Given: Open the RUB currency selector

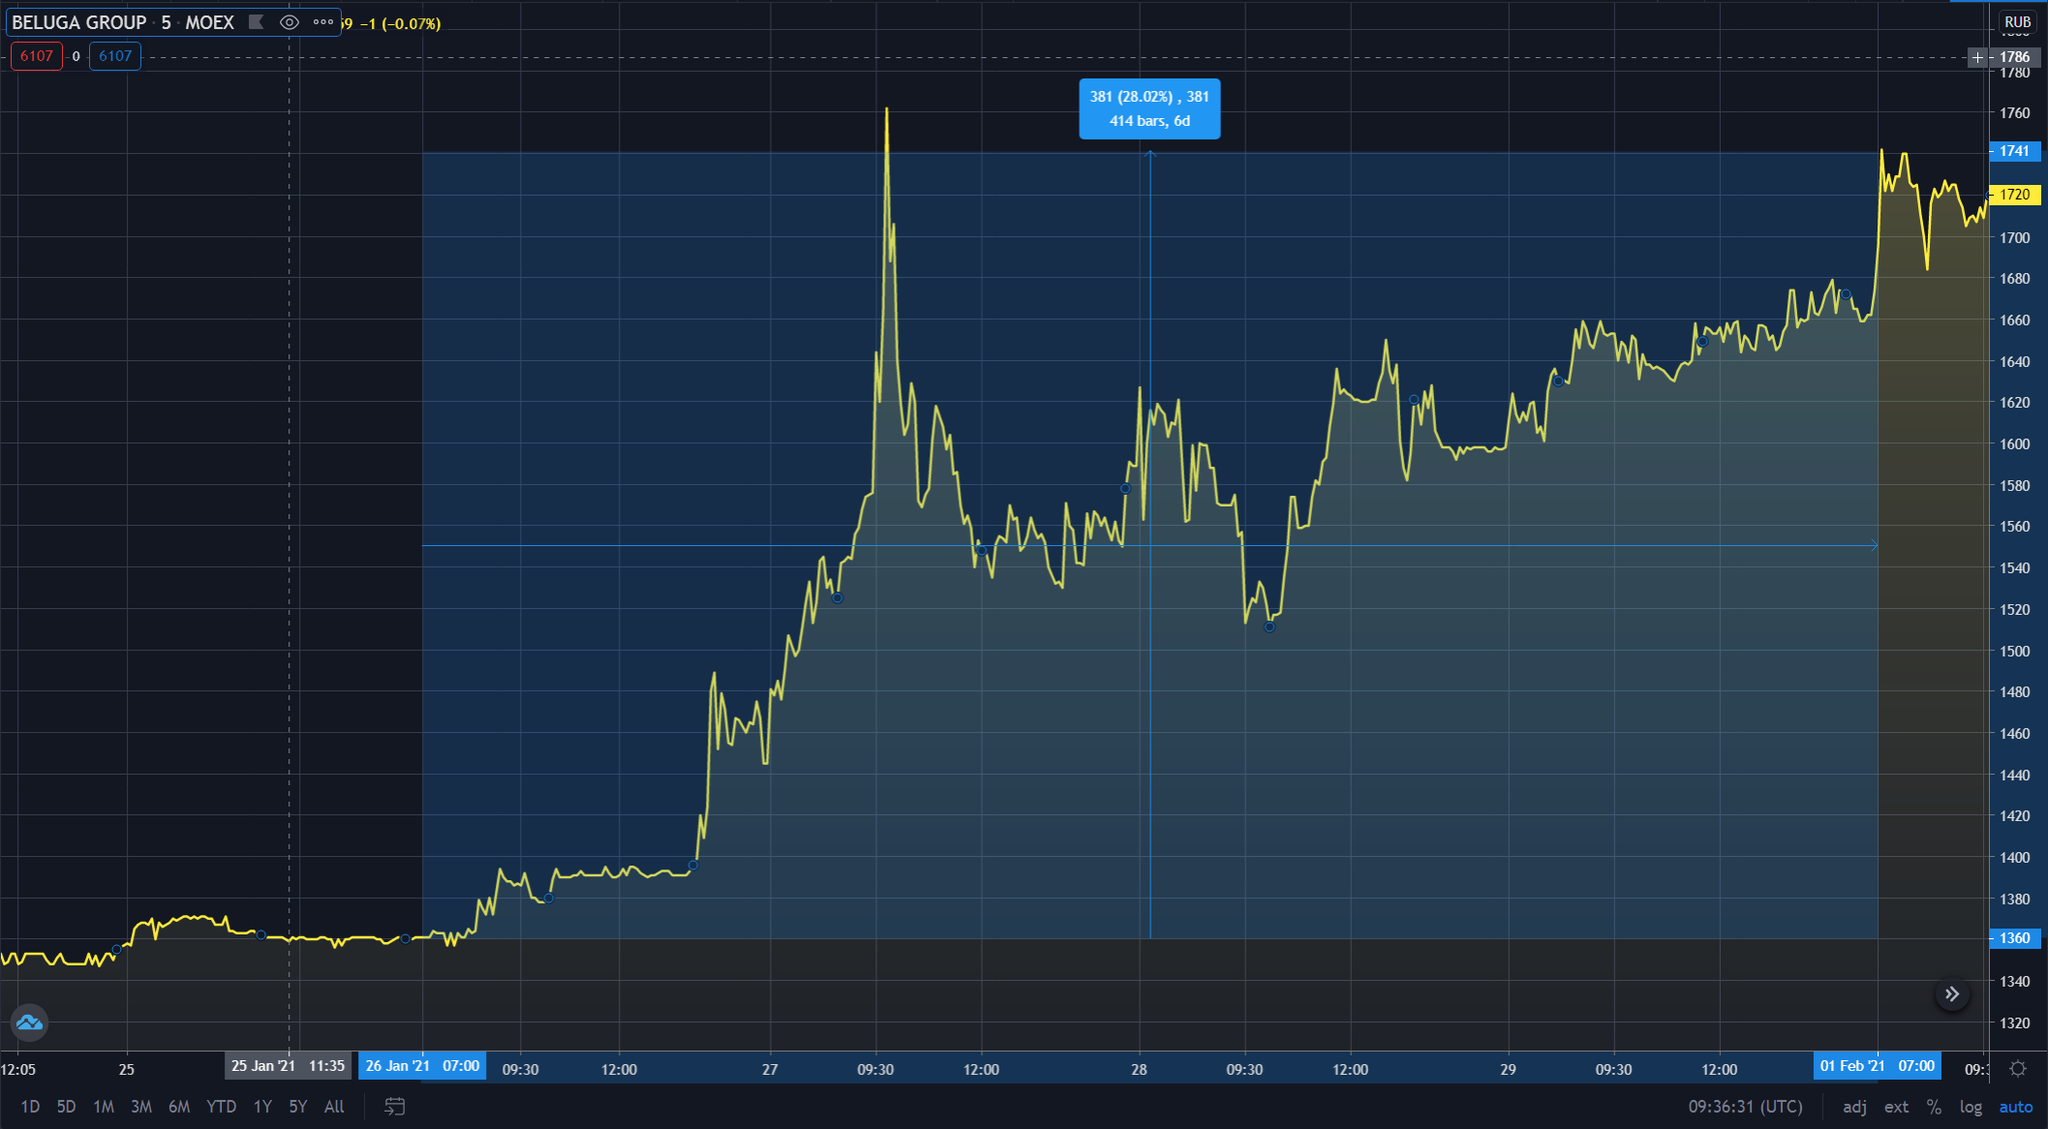Looking at the screenshot, I should 2017,22.
